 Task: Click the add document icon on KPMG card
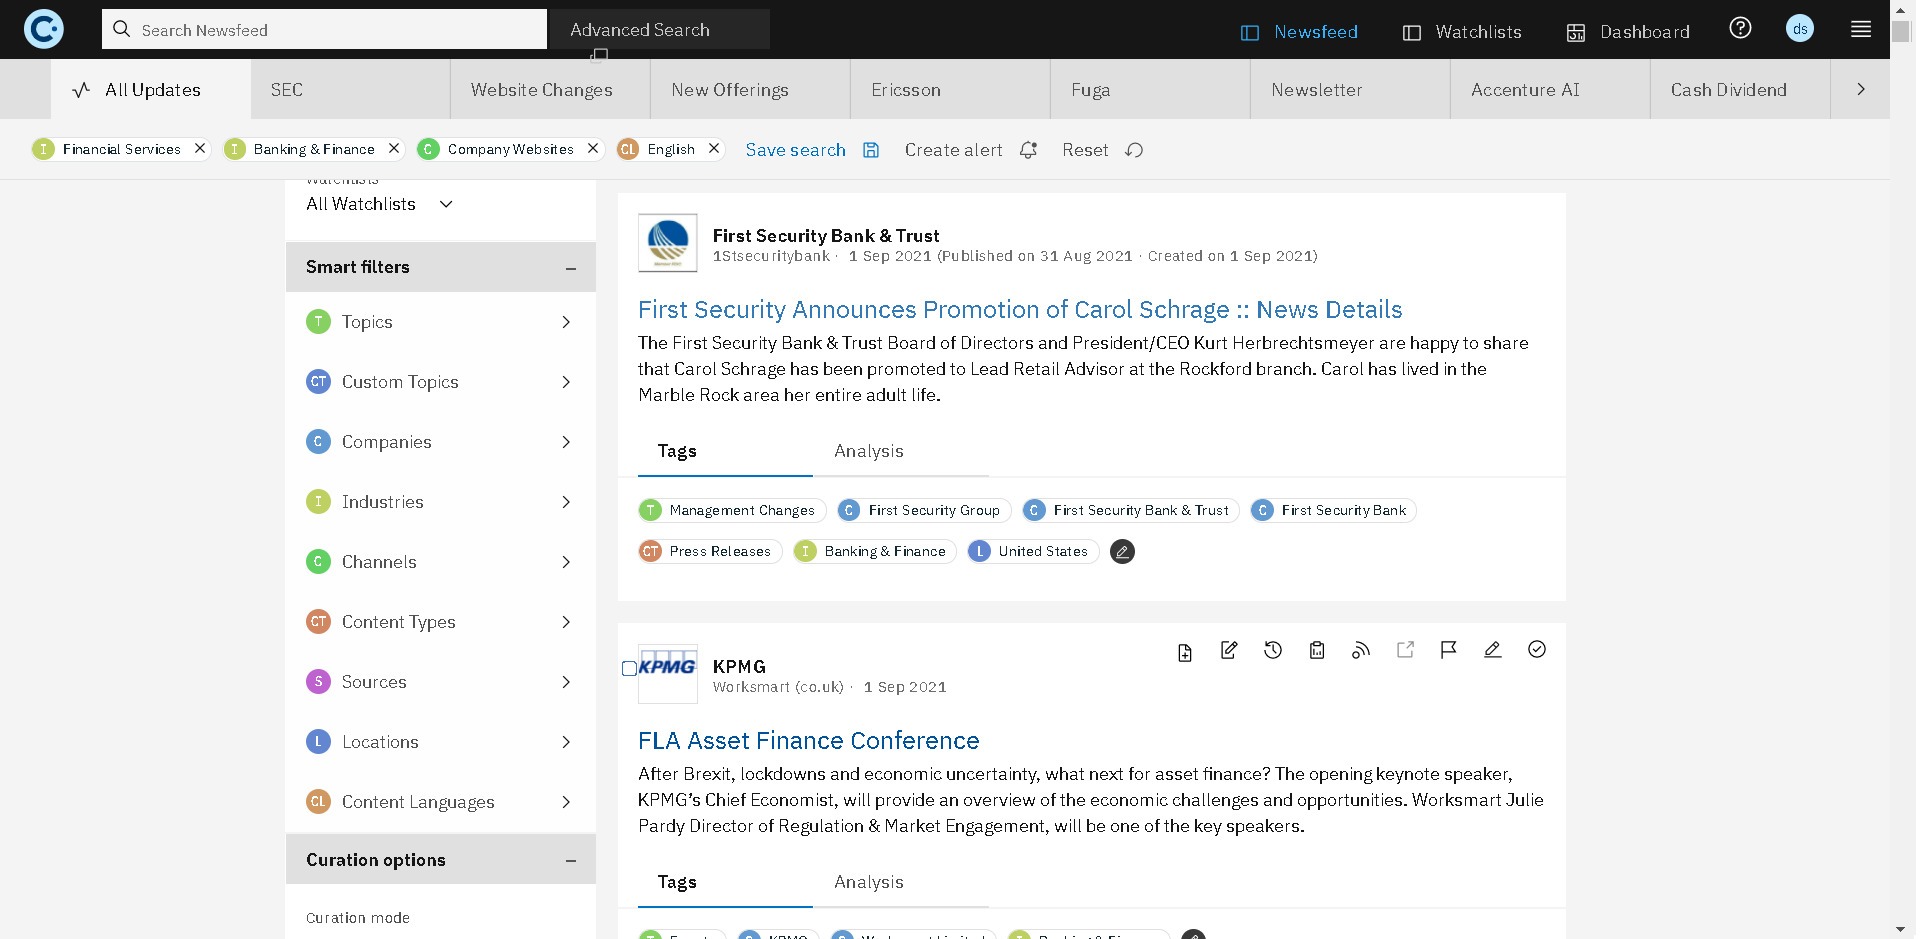click(1184, 652)
